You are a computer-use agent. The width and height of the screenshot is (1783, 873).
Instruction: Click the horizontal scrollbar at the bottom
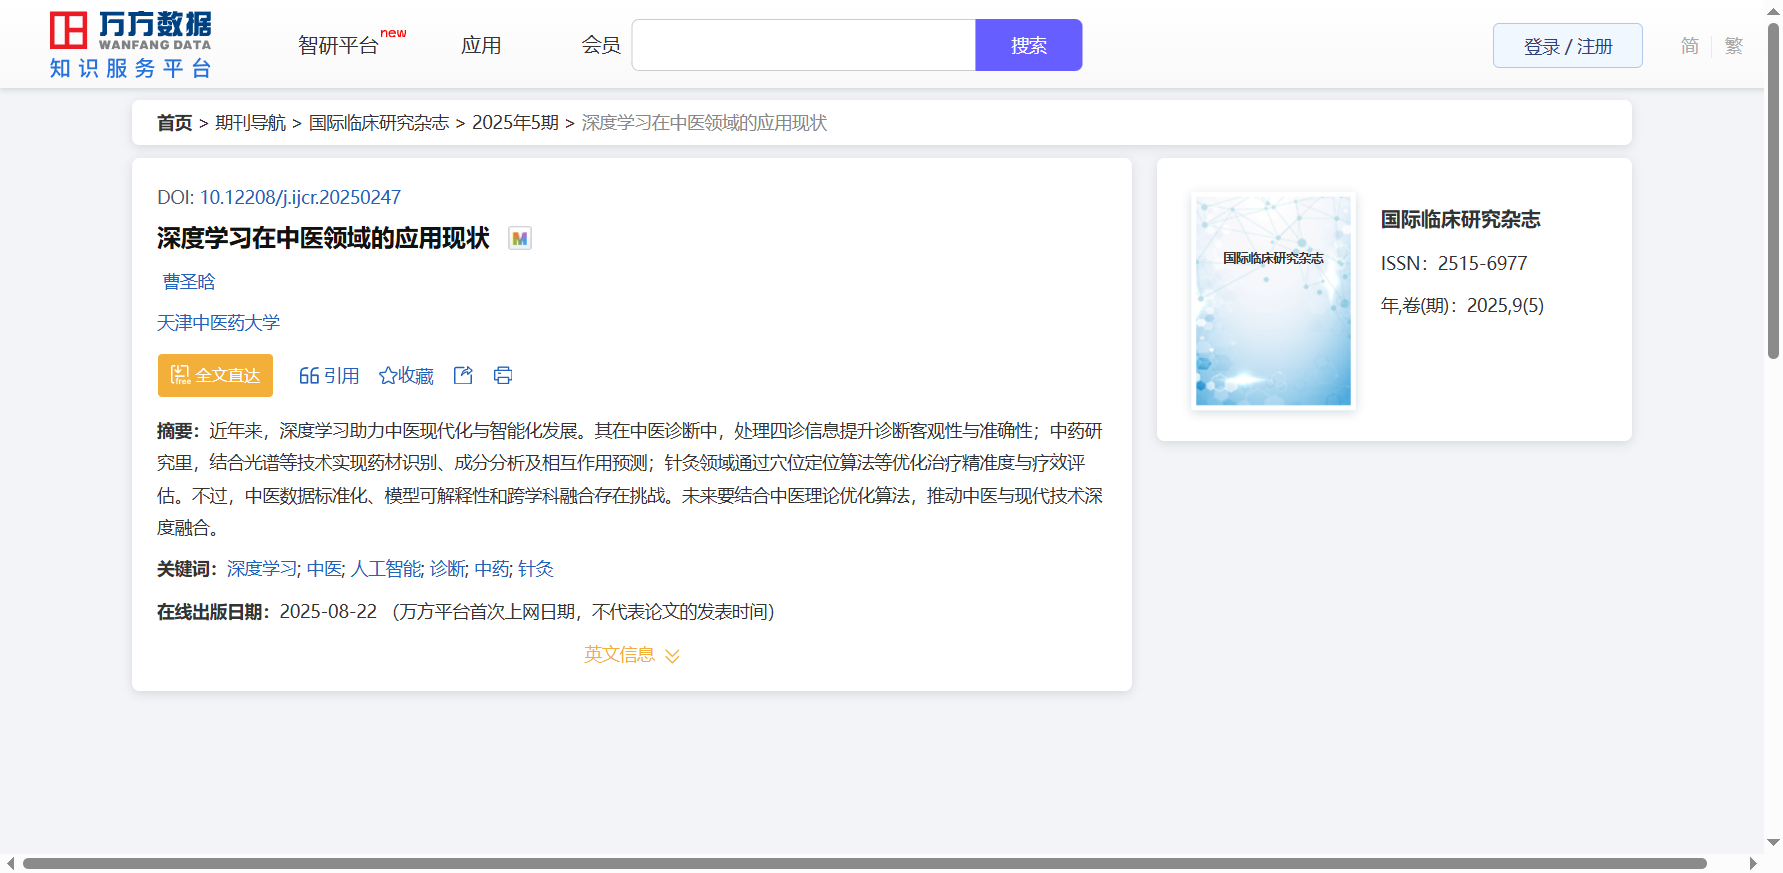pyautogui.click(x=864, y=863)
